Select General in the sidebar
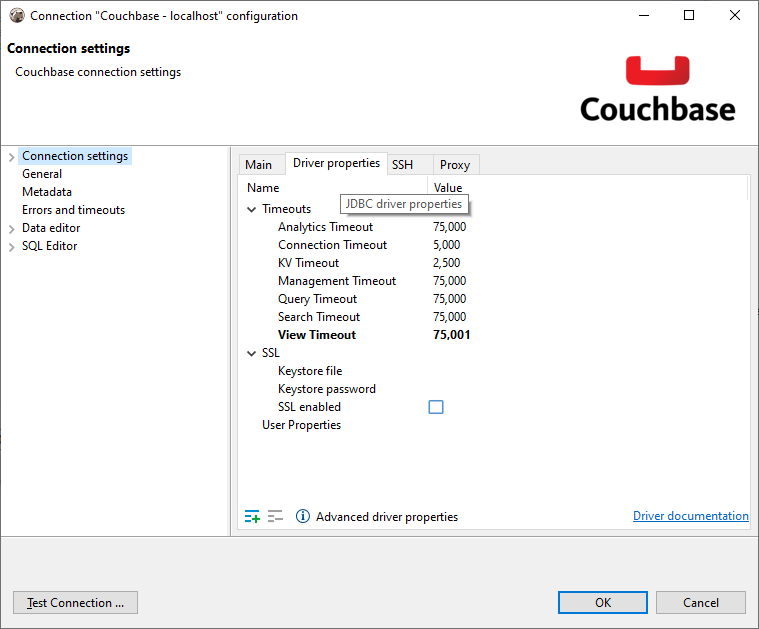The height and width of the screenshot is (629, 759). [x=42, y=174]
